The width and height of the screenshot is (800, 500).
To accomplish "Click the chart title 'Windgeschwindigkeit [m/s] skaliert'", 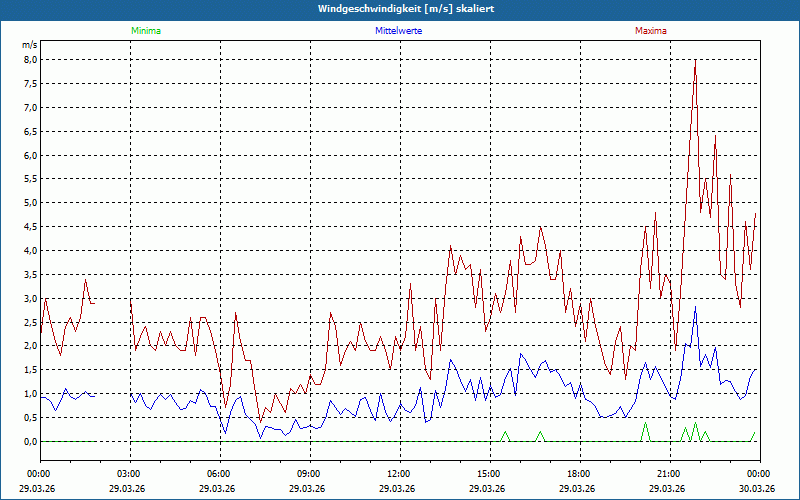I will [406, 9].
